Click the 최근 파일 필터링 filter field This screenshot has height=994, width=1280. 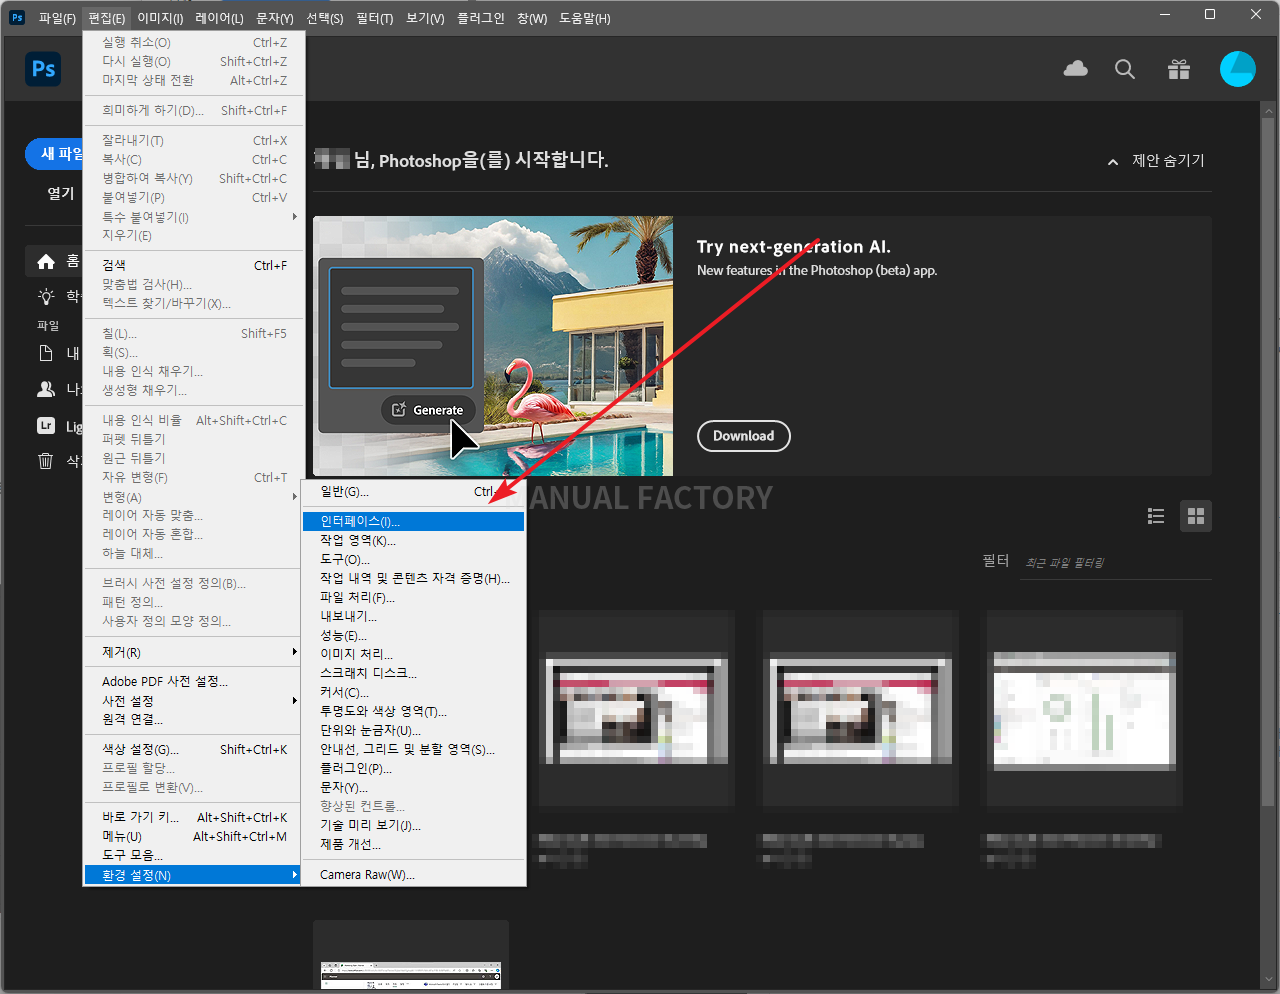click(x=1117, y=562)
